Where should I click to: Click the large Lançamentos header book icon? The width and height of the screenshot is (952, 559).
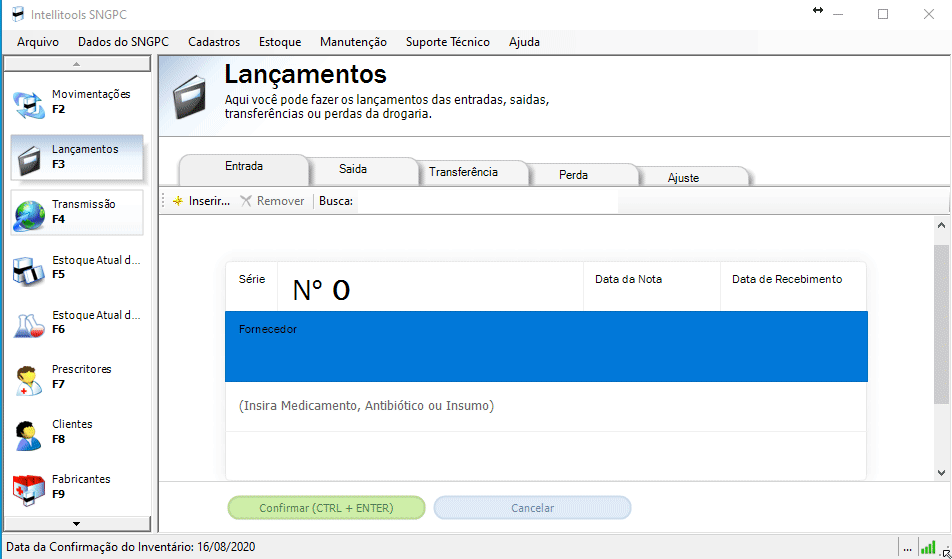tap(189, 97)
